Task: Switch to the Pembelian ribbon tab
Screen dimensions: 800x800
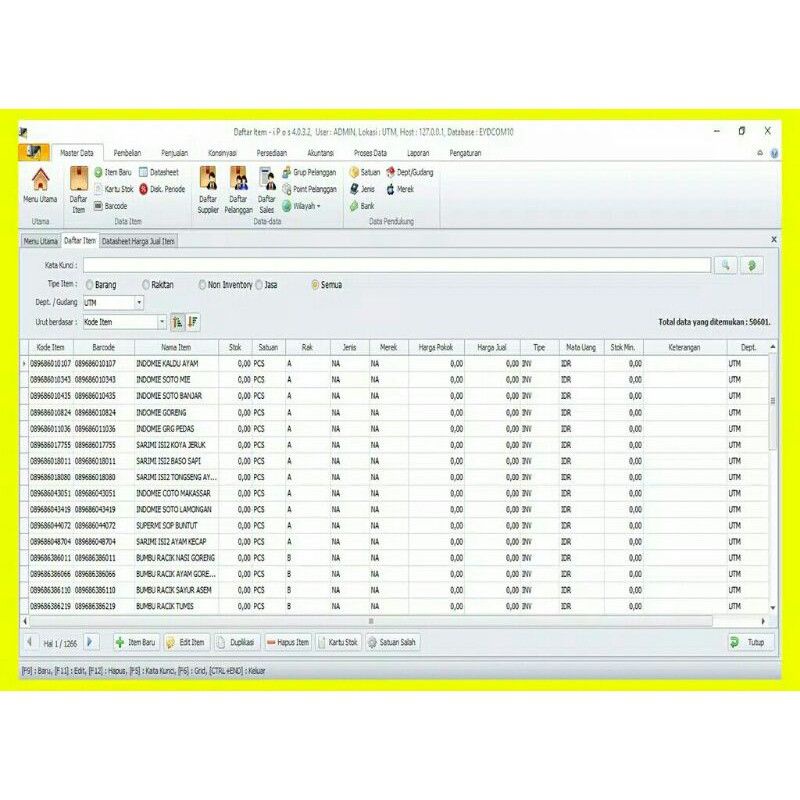Action: [x=127, y=153]
